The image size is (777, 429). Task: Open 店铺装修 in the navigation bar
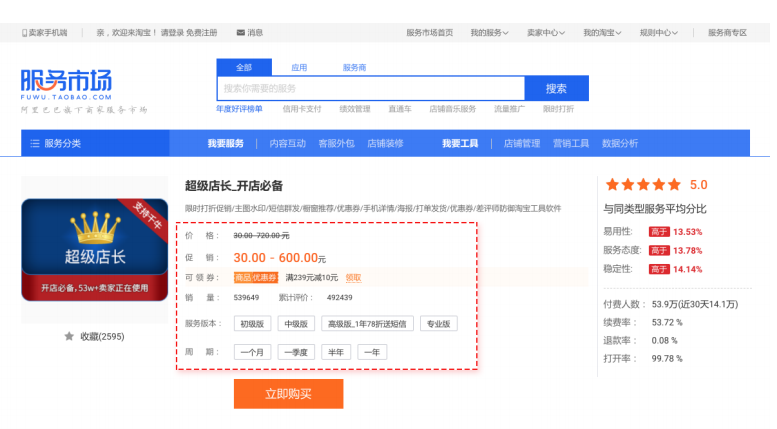click(x=385, y=144)
